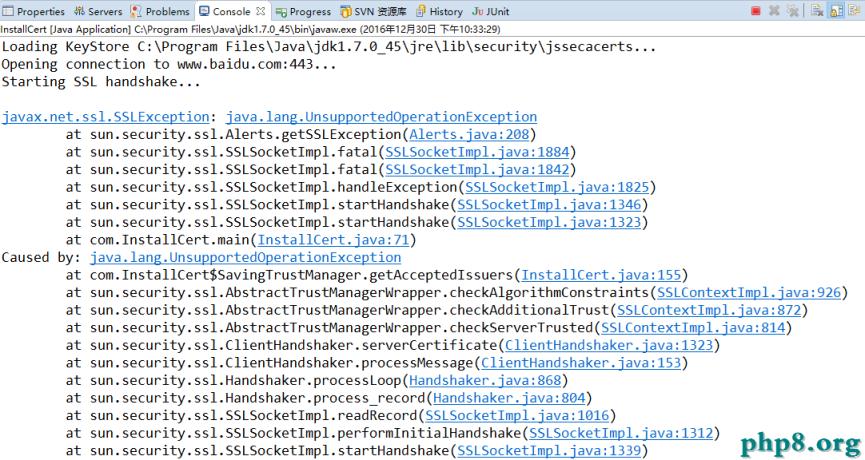Show the Problems tab
The height and width of the screenshot is (460, 865).
click(161, 11)
